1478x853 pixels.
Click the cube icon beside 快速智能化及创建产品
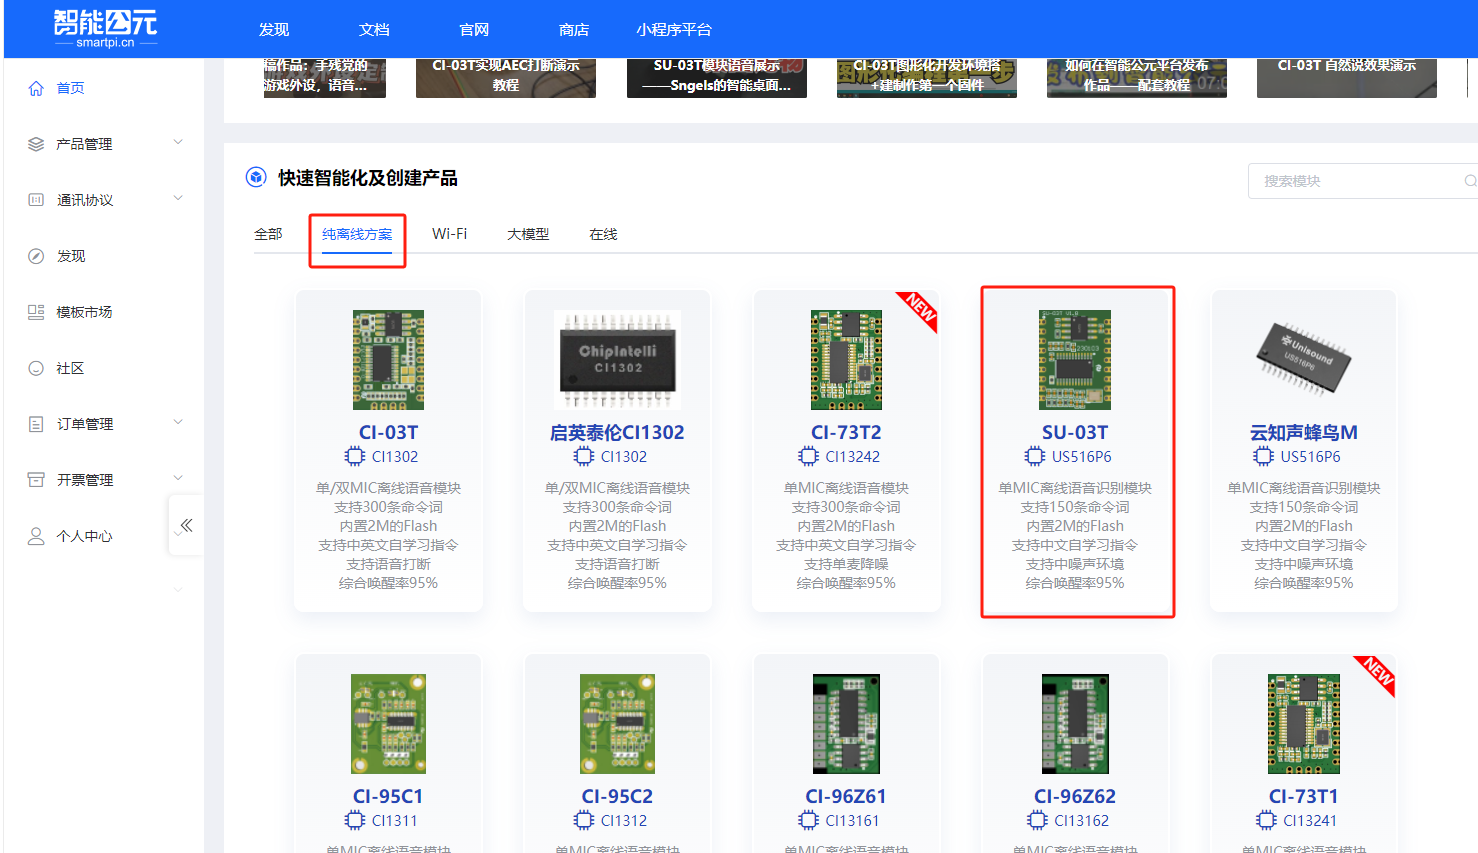coord(256,177)
